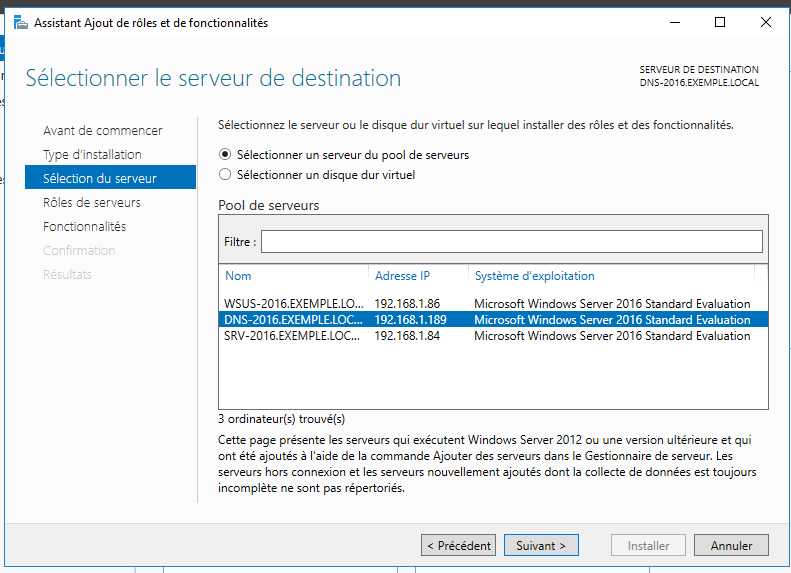Viewport: 791px width, 573px height.
Task: Jump to the 'Fonctionnalités' step
Action: 85,226
